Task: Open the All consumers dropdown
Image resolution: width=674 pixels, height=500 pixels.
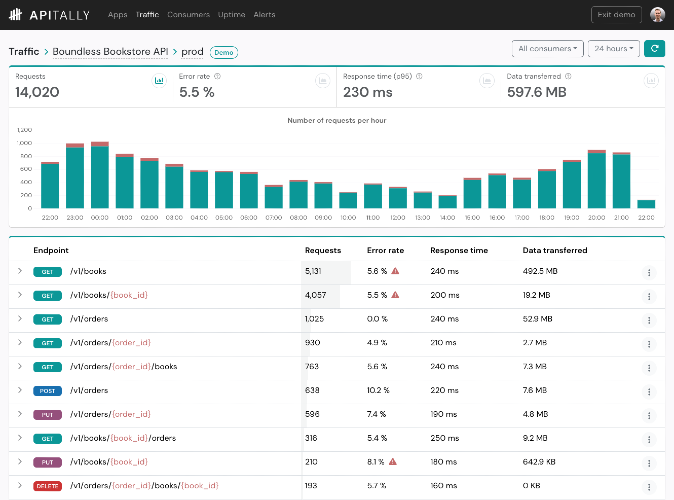Action: 548,49
